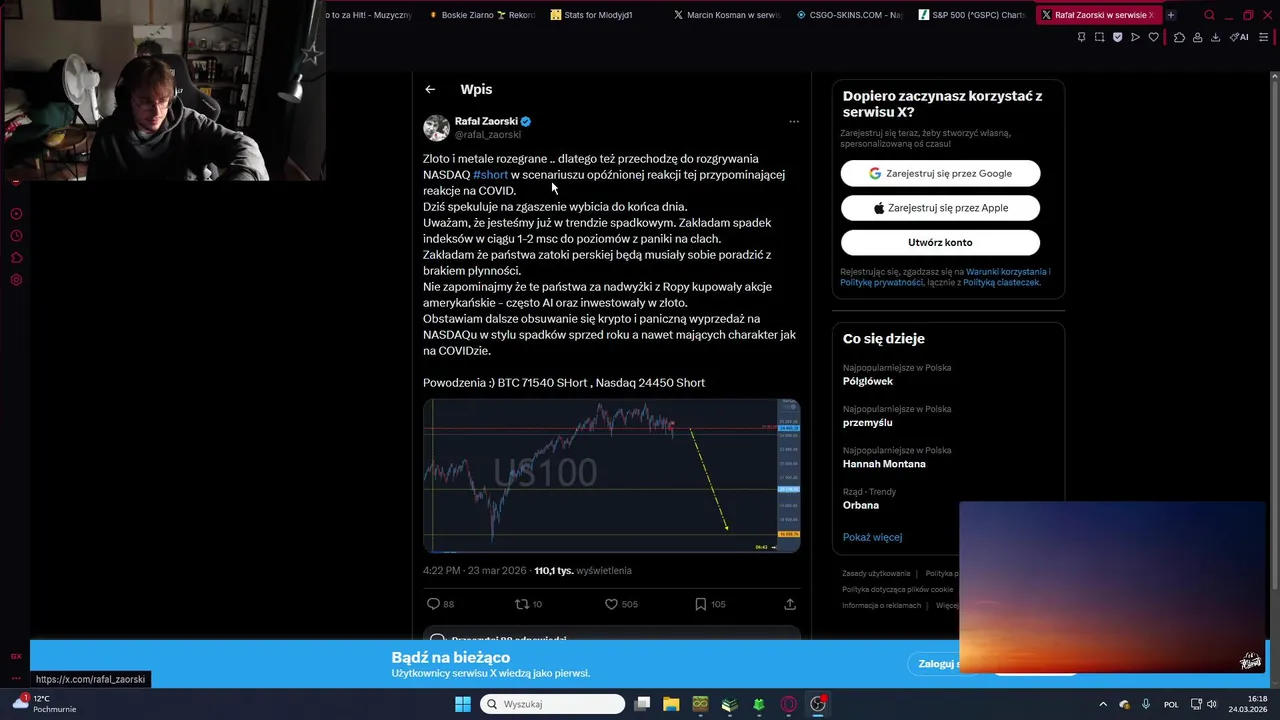Open the AI assistant toolbar button
The height and width of the screenshot is (720, 1280).
tap(1239, 37)
